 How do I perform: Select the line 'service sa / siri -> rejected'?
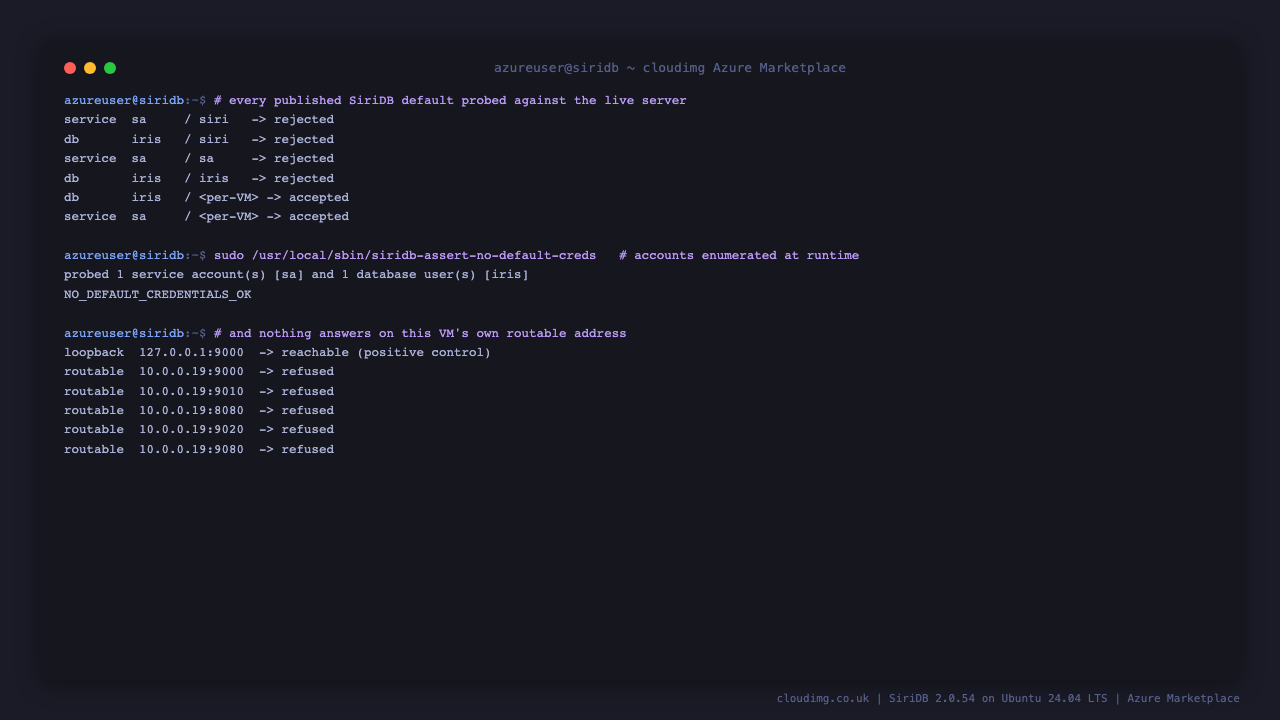[199, 120]
